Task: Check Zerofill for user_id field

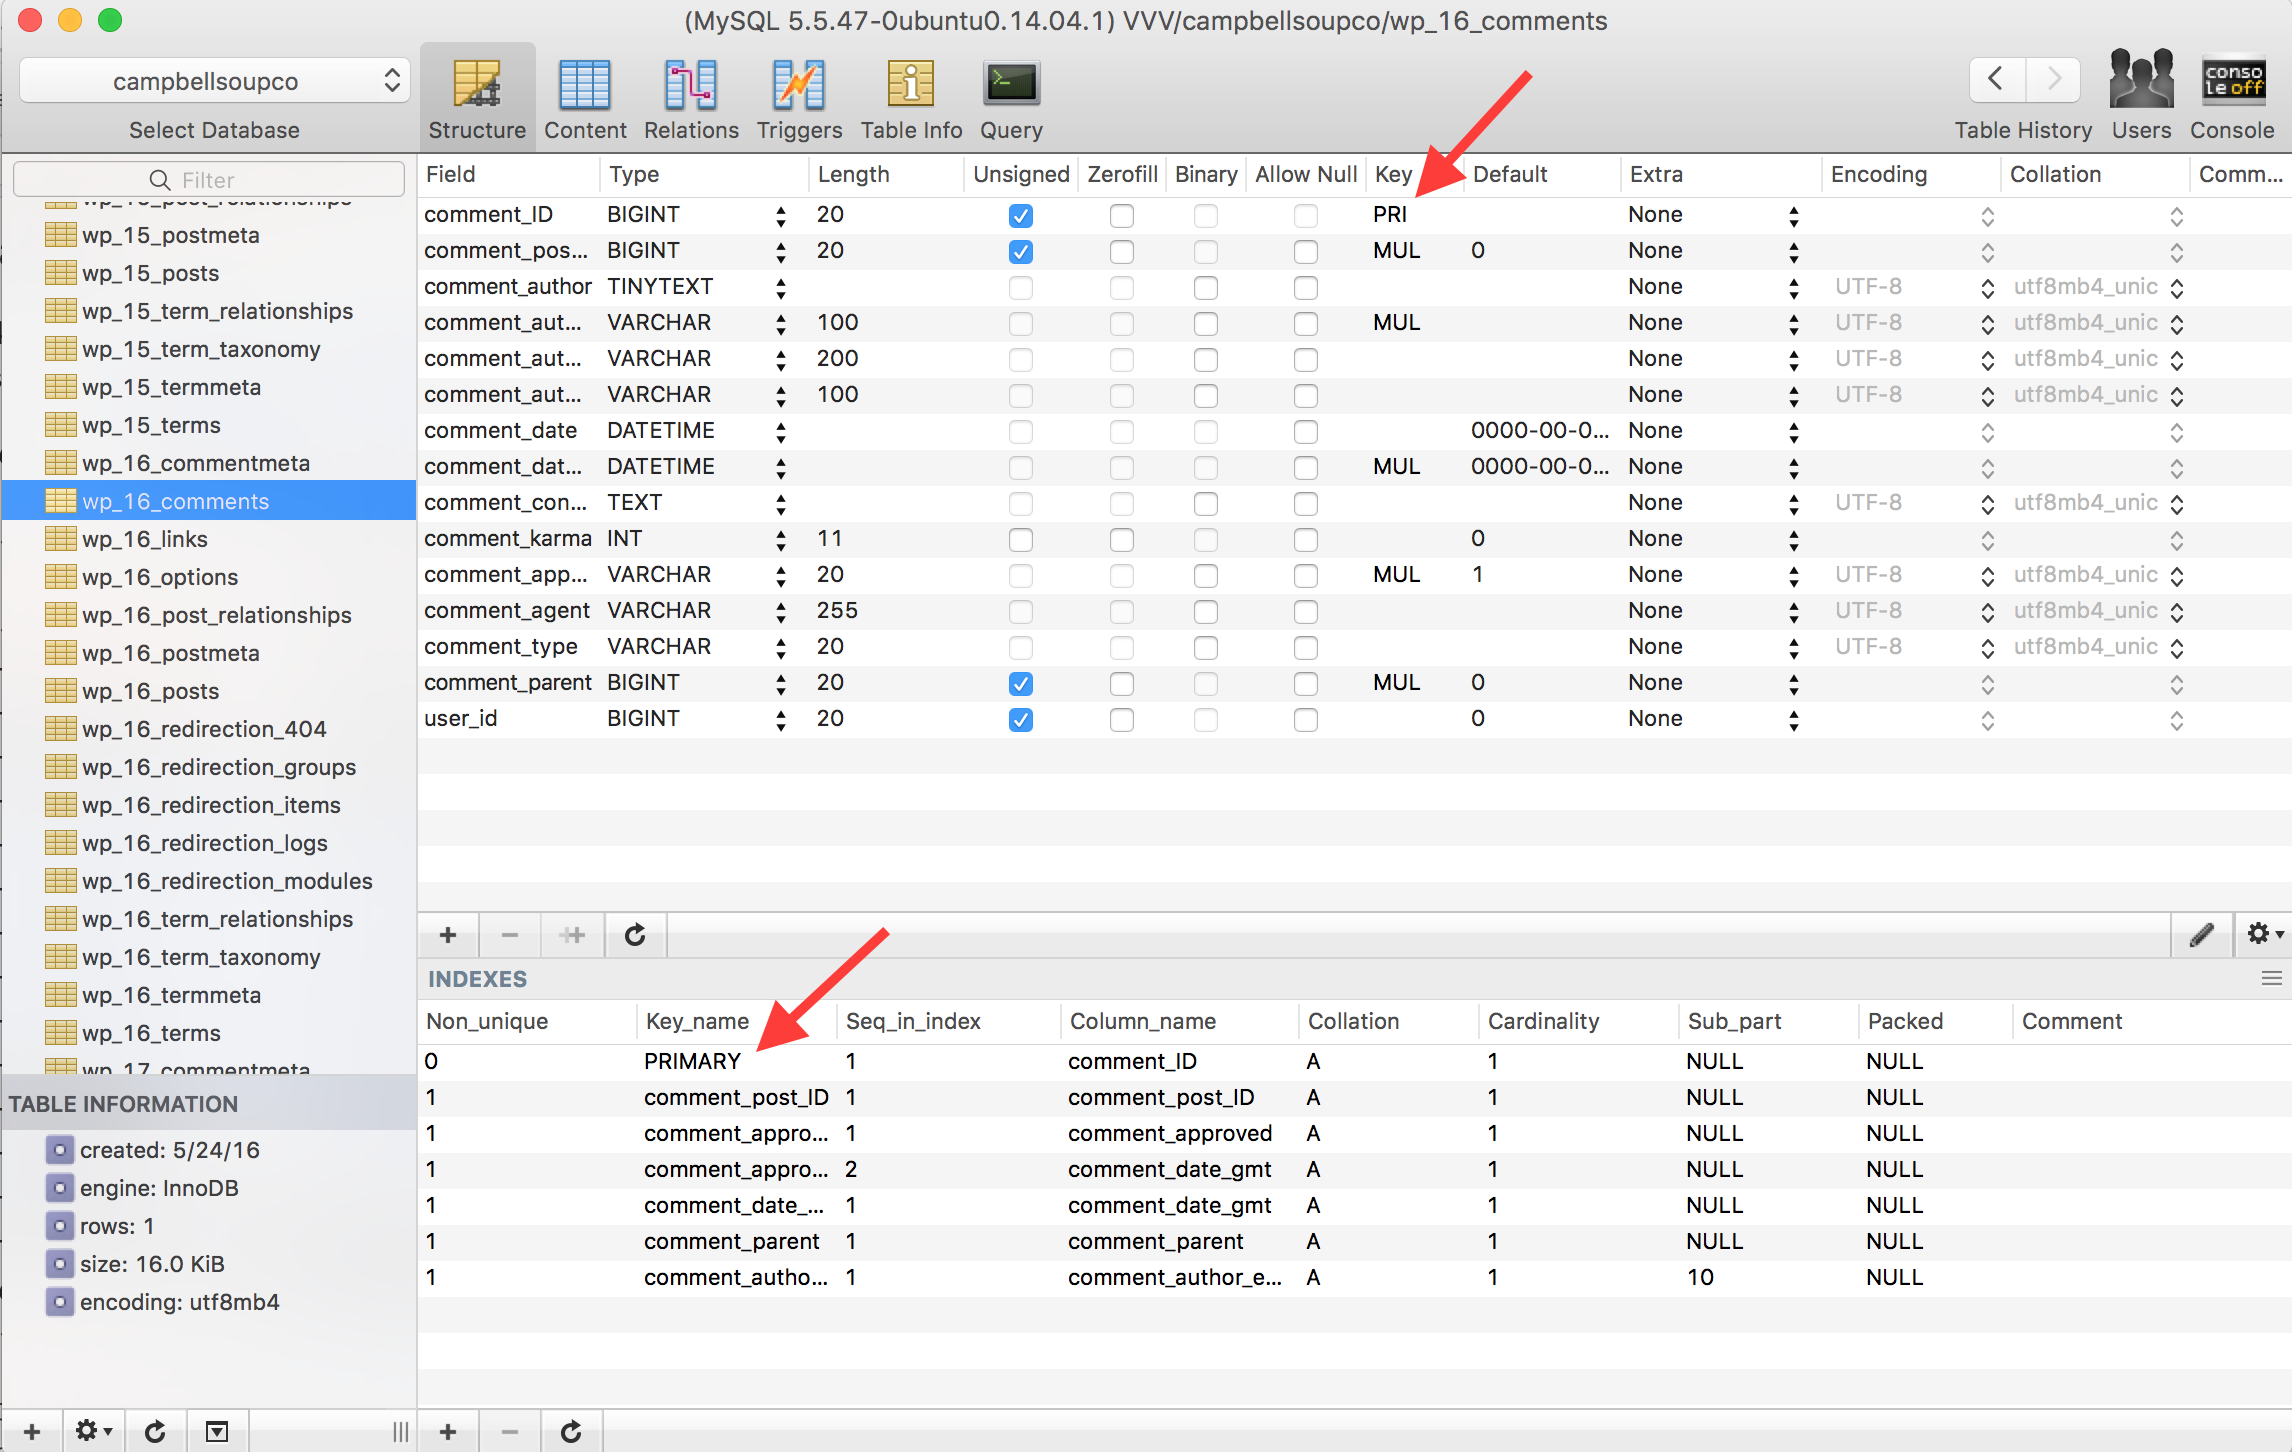Action: tap(1121, 719)
